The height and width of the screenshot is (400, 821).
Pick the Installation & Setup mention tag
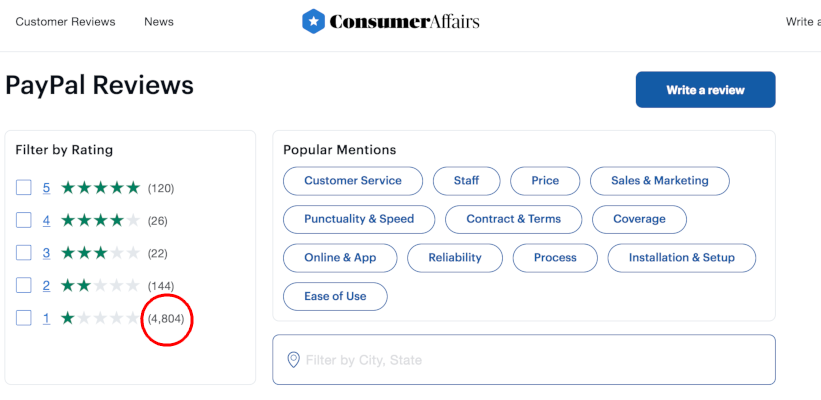pyautogui.click(x=681, y=258)
